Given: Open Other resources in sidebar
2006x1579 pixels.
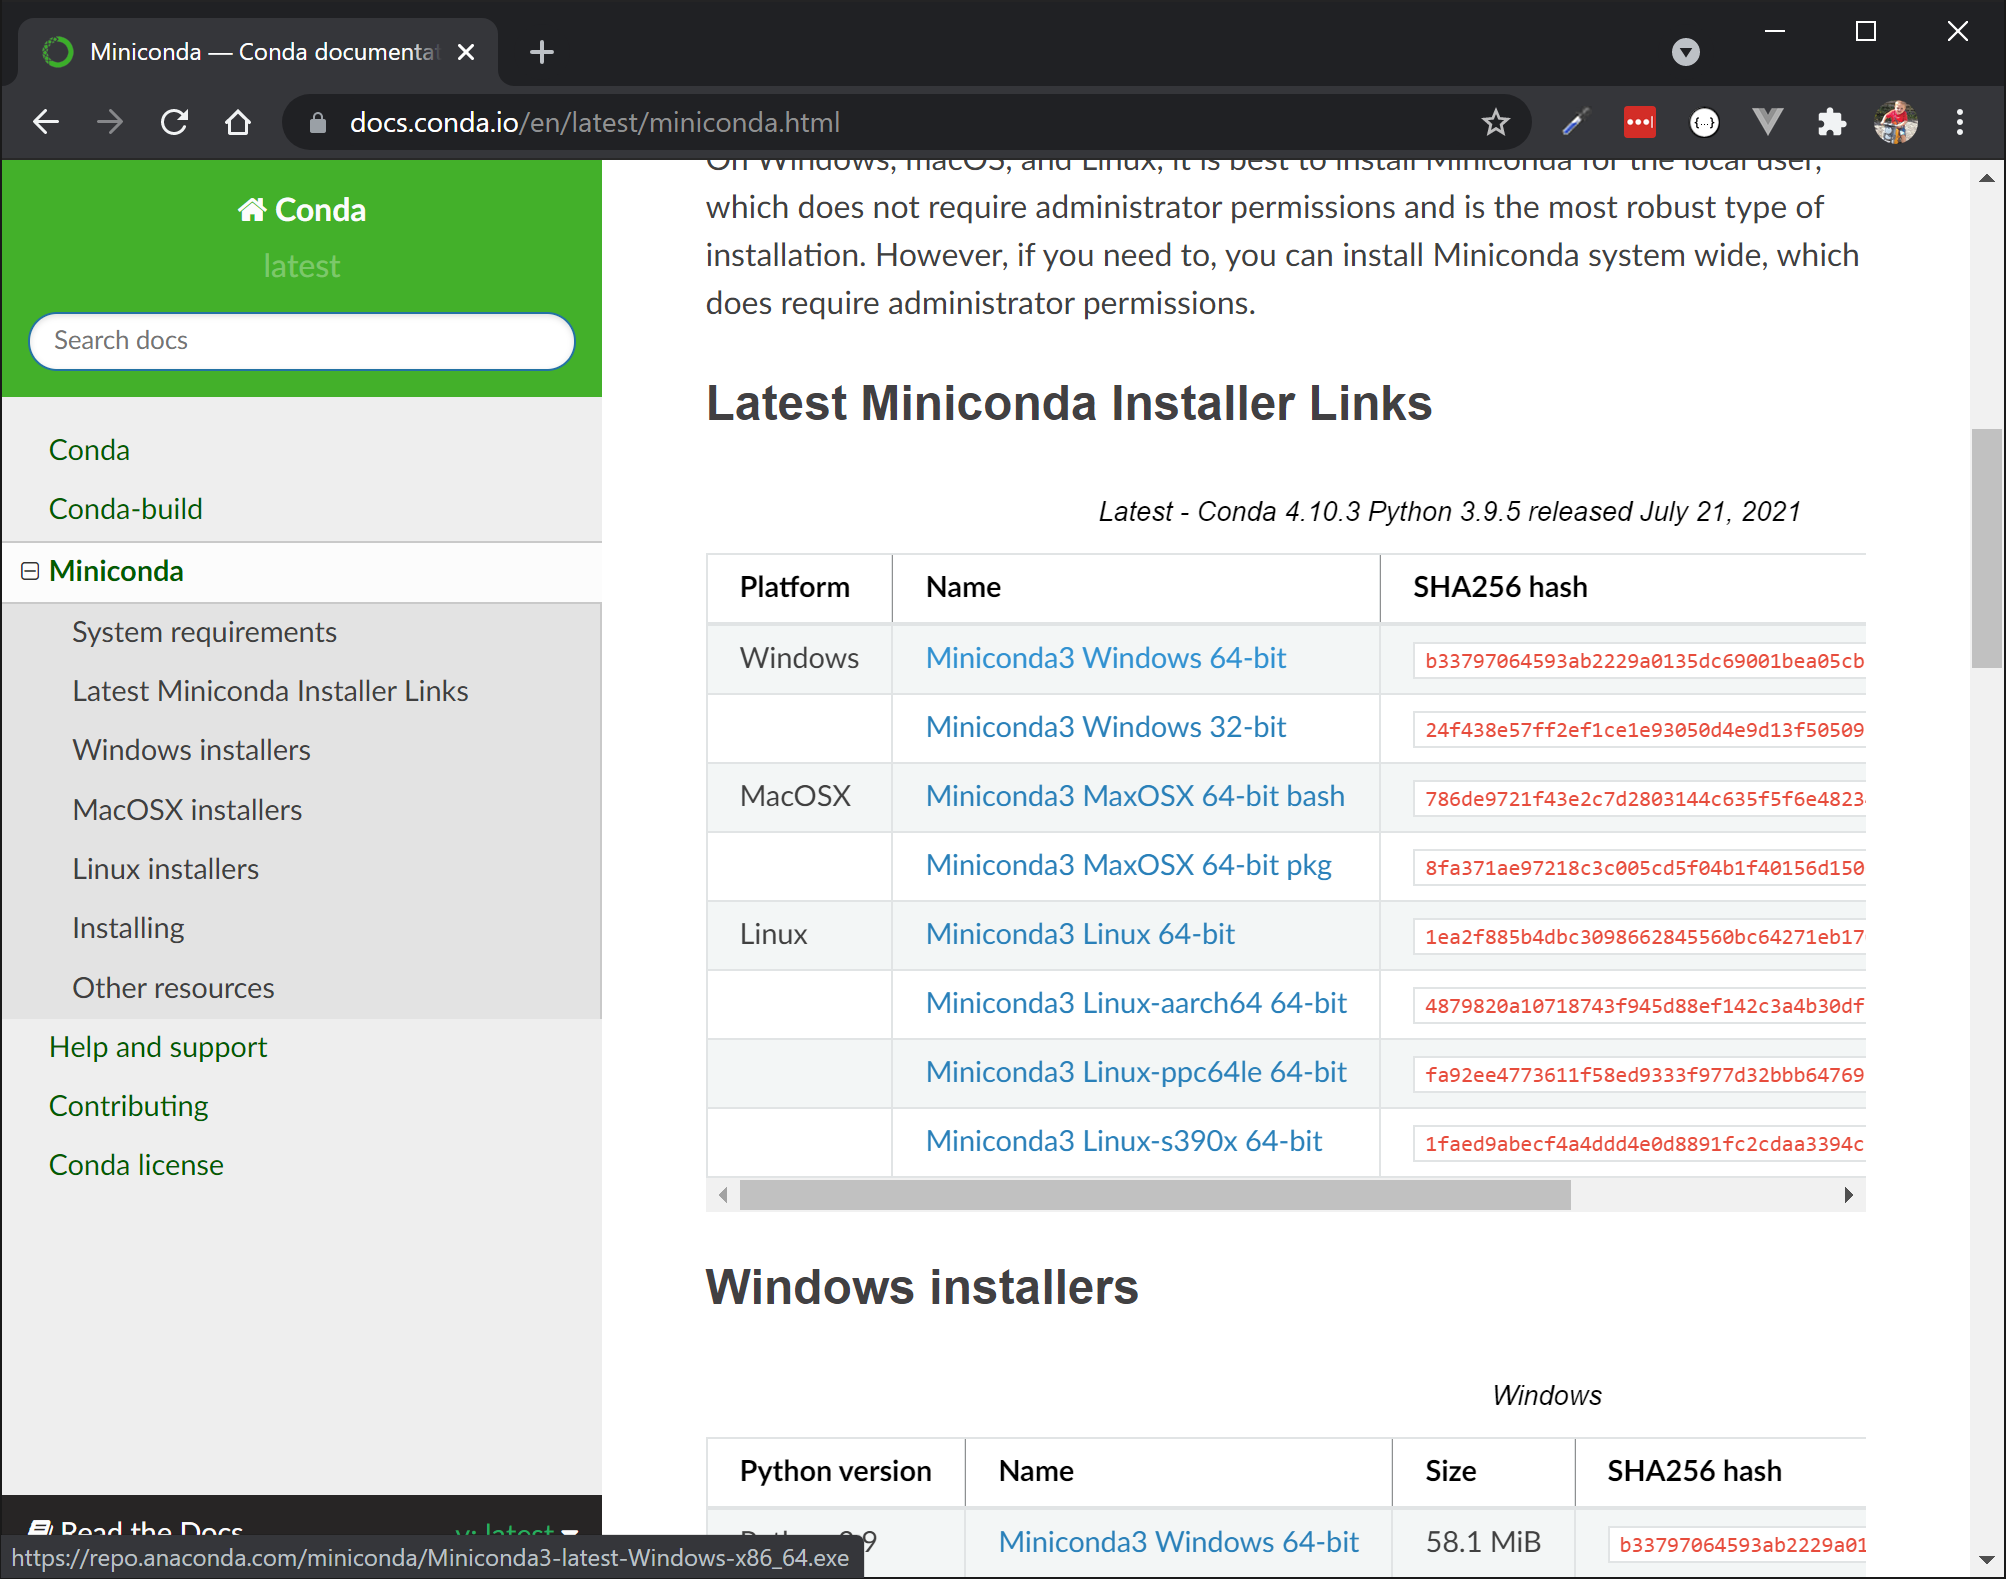Looking at the screenshot, I should coord(173,988).
